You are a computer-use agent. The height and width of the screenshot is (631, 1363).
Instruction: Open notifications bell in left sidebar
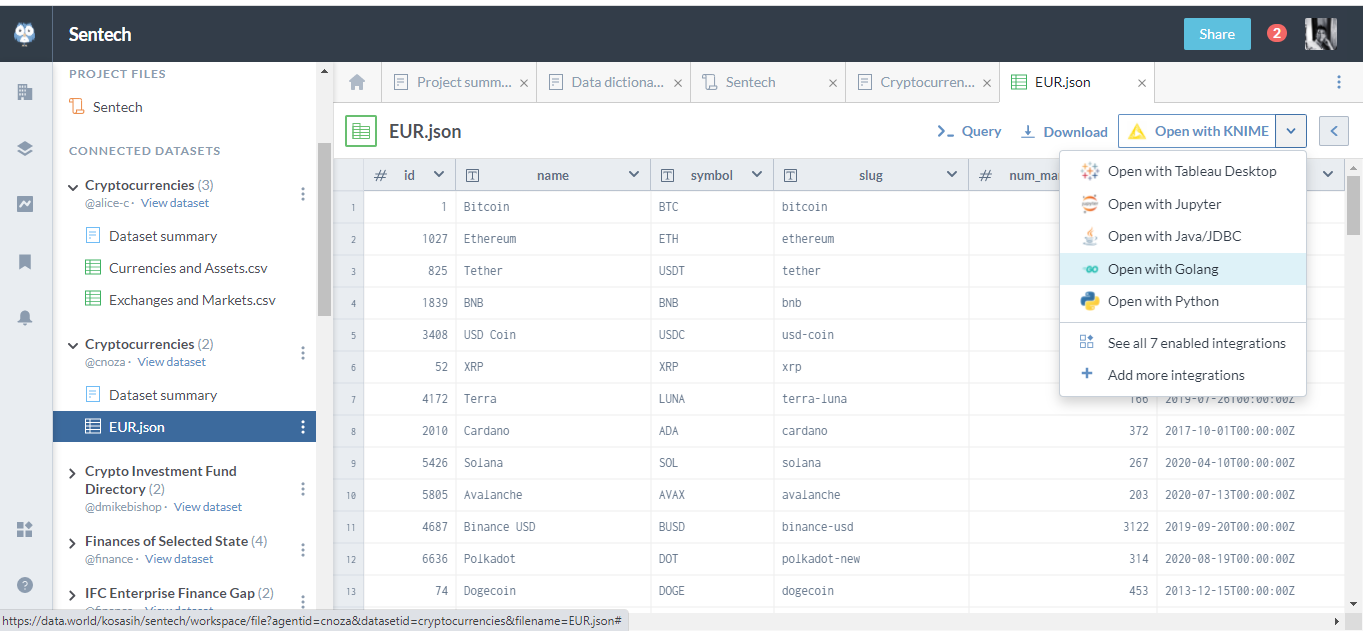25,317
